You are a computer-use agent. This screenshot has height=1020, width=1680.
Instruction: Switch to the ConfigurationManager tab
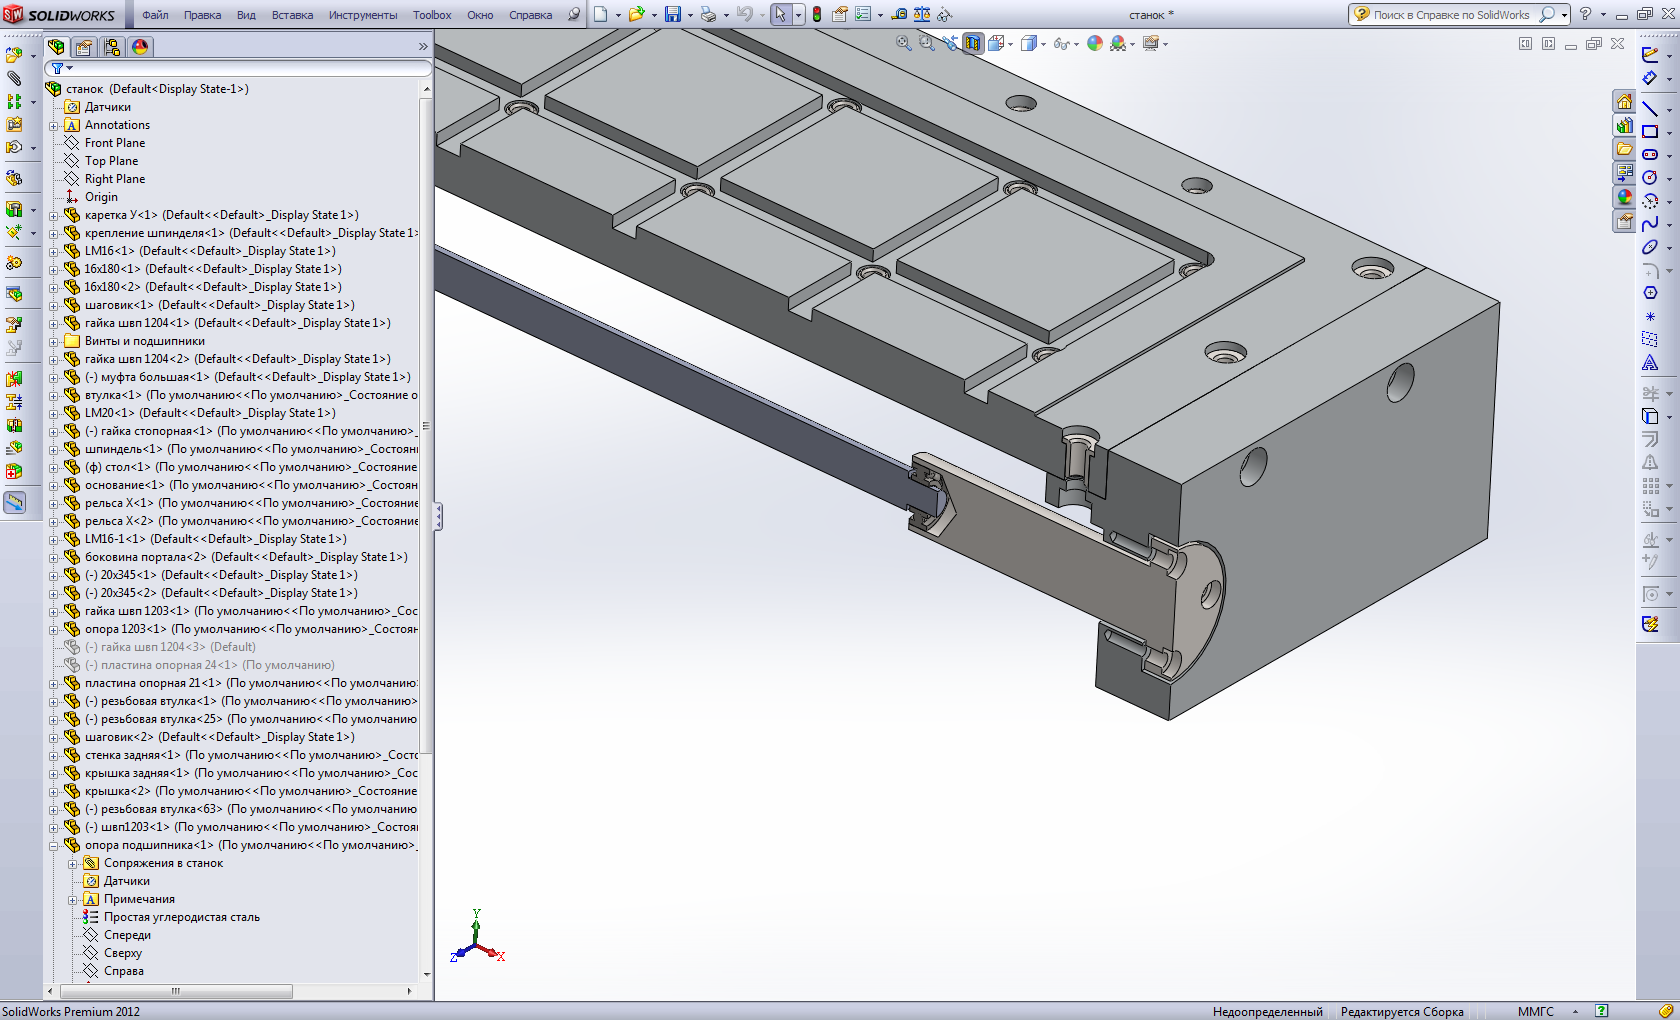tap(112, 47)
